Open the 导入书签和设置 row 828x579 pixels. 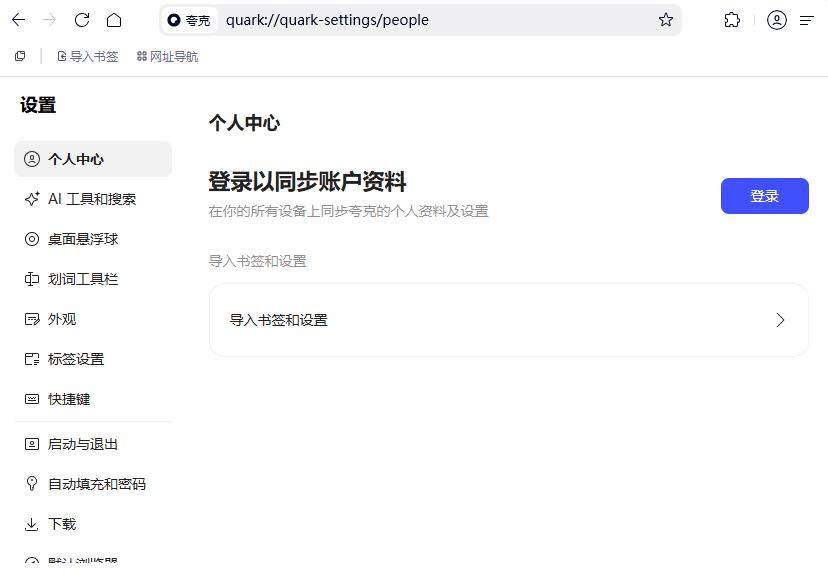[509, 320]
